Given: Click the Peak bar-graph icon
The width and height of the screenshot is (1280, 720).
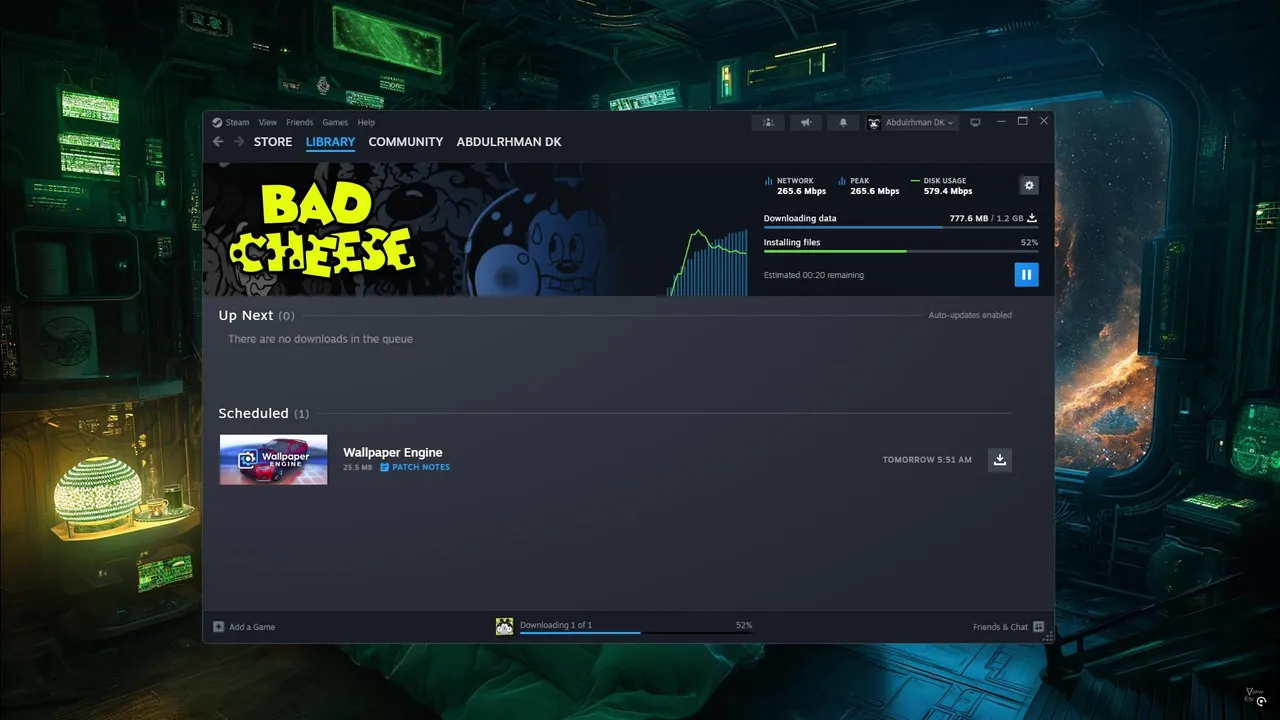Looking at the screenshot, I should click(842, 181).
